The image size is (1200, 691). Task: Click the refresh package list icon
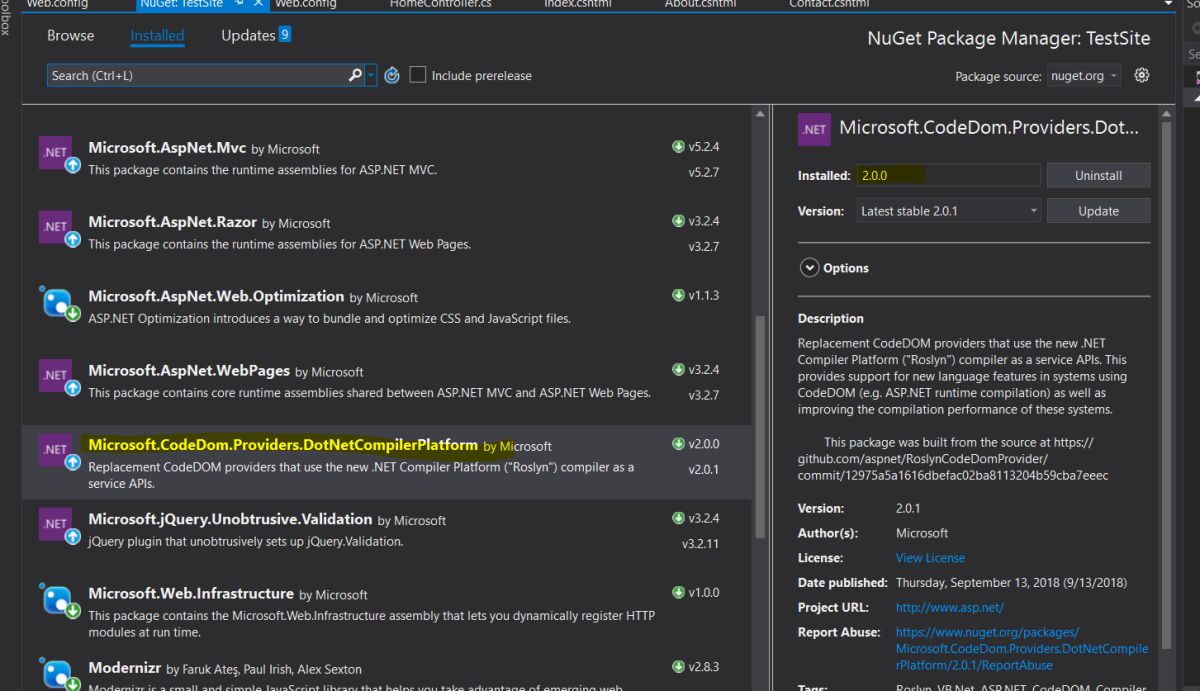click(392, 75)
